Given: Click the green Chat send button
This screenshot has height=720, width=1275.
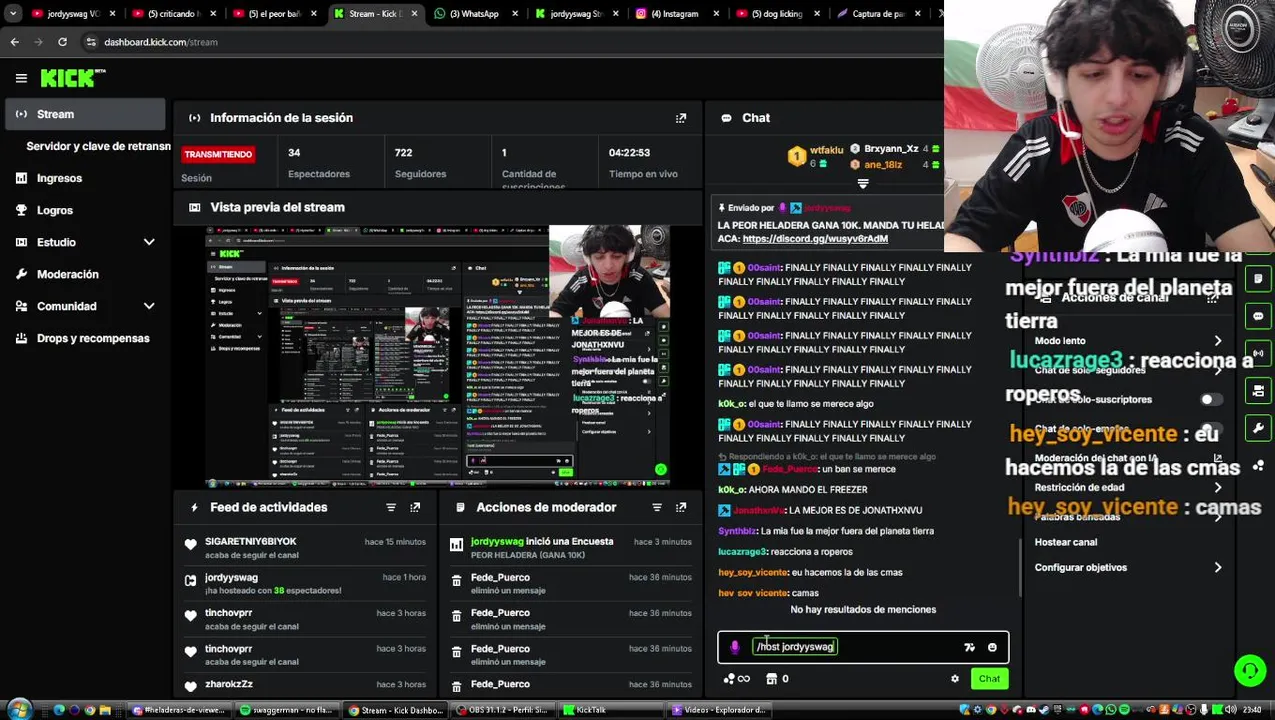Looking at the screenshot, I should coord(989,679).
